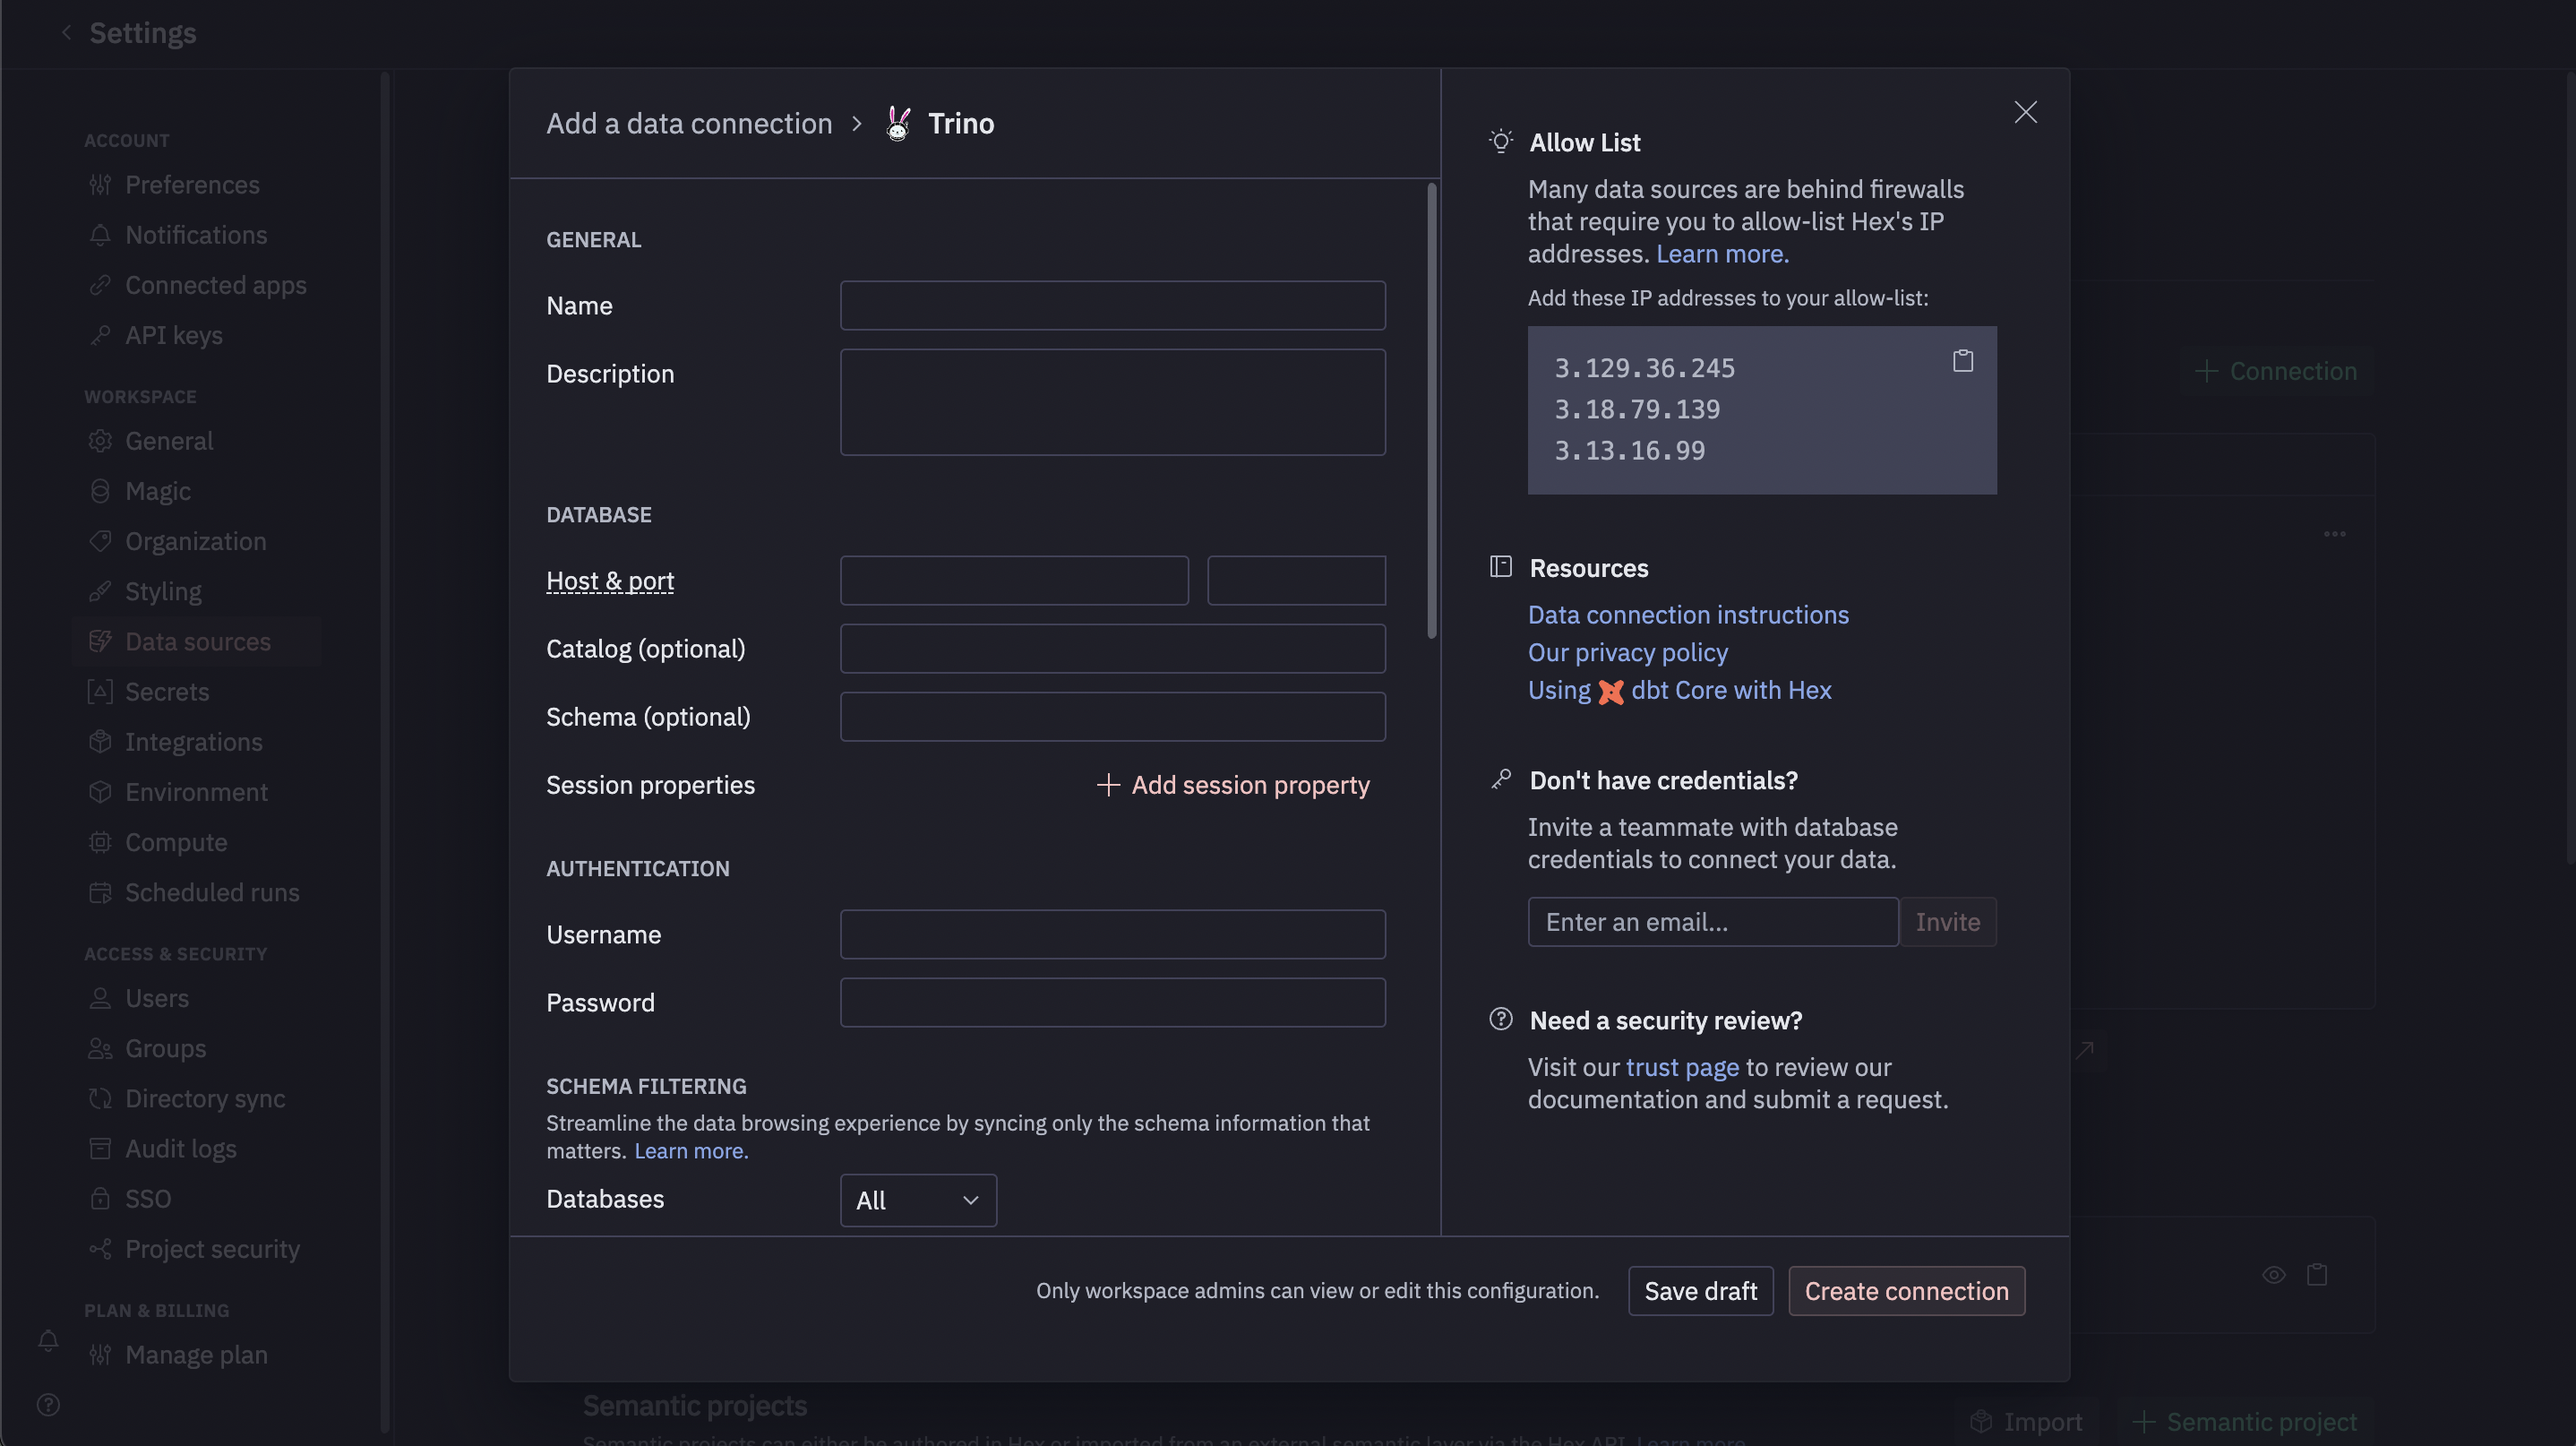This screenshot has width=2576, height=1446.
Task: Open the Data connection instructions link
Action: (1688, 615)
